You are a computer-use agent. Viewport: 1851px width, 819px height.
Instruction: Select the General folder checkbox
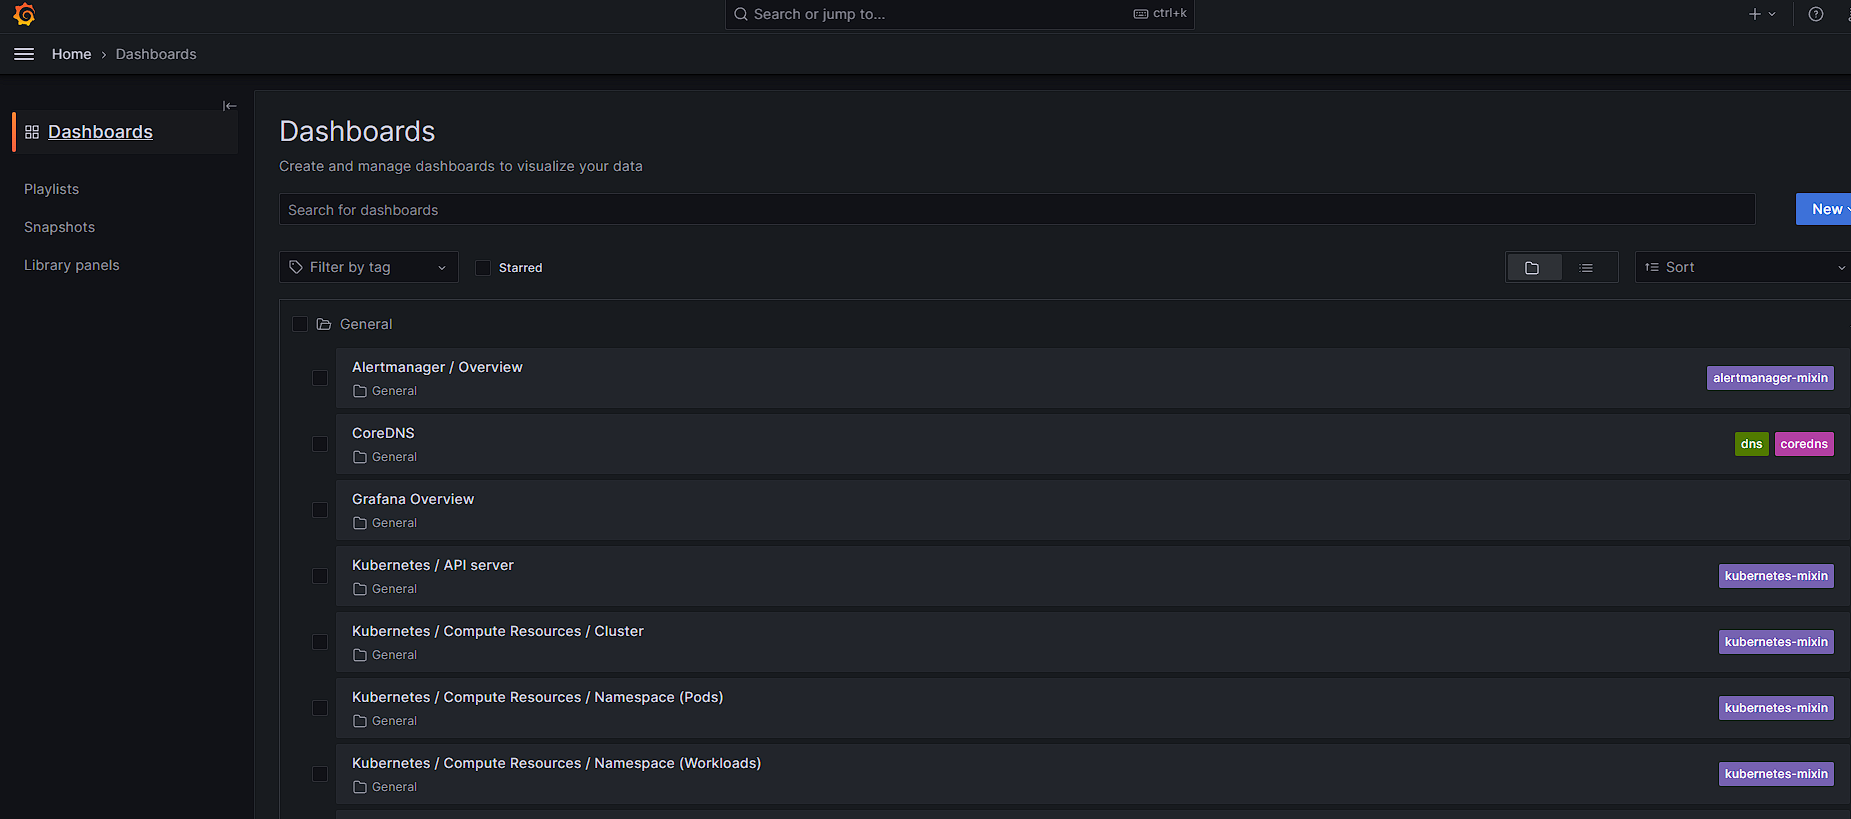click(x=300, y=324)
